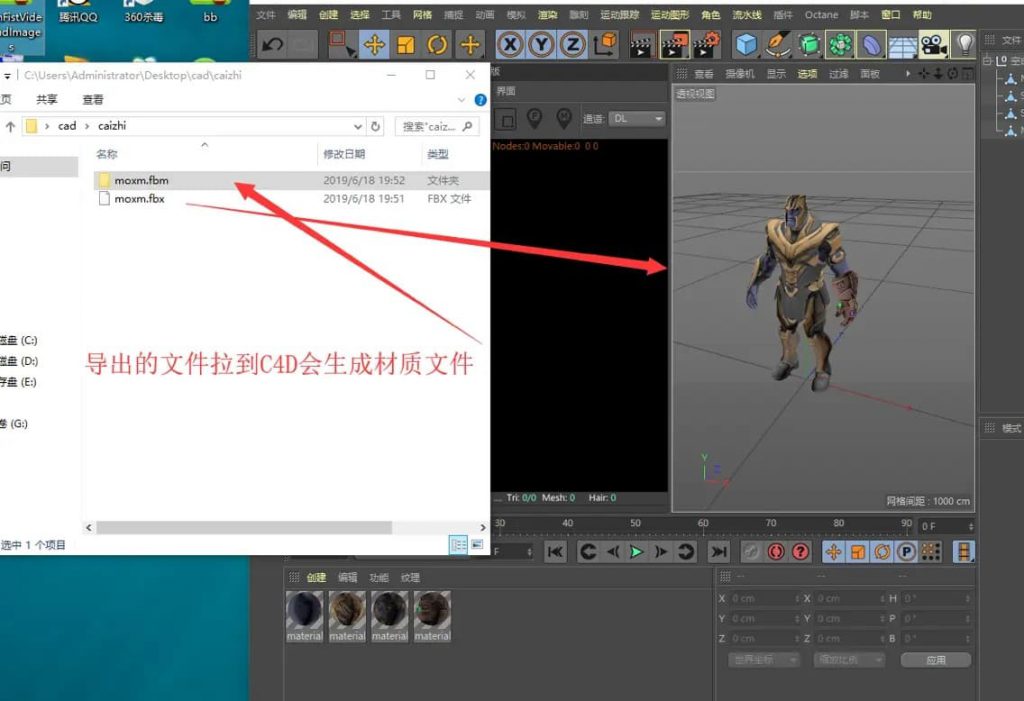Toggle the coordinate system cube icon

605,44
